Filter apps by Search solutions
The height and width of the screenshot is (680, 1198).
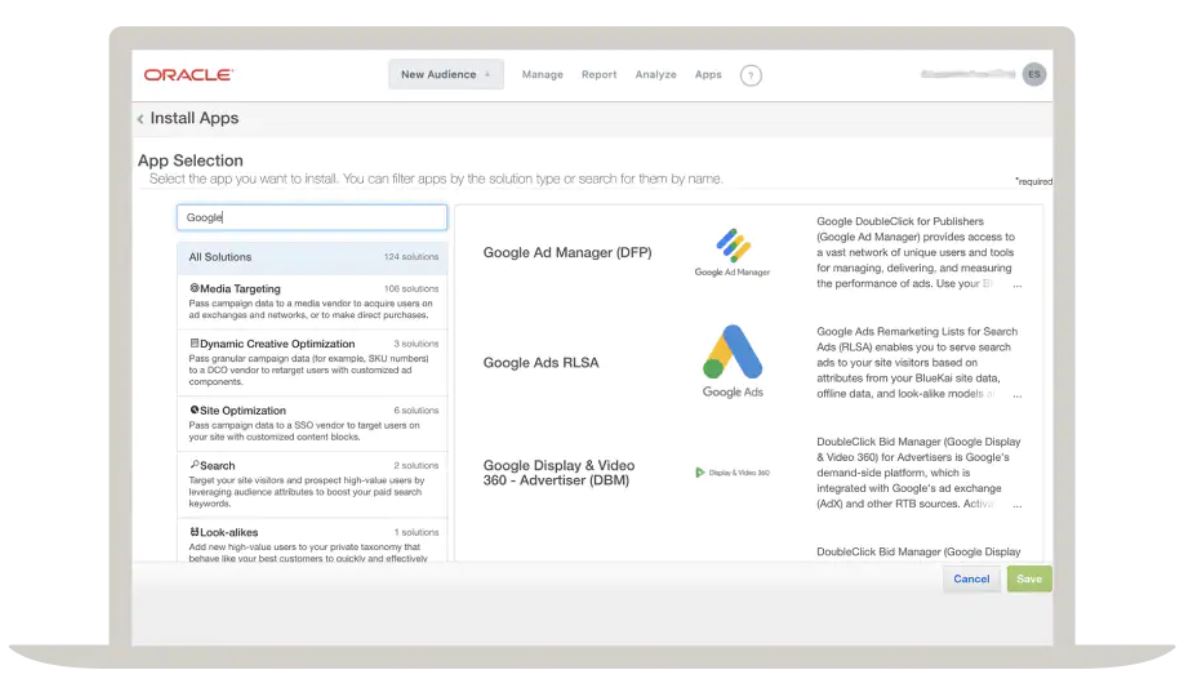(x=312, y=484)
